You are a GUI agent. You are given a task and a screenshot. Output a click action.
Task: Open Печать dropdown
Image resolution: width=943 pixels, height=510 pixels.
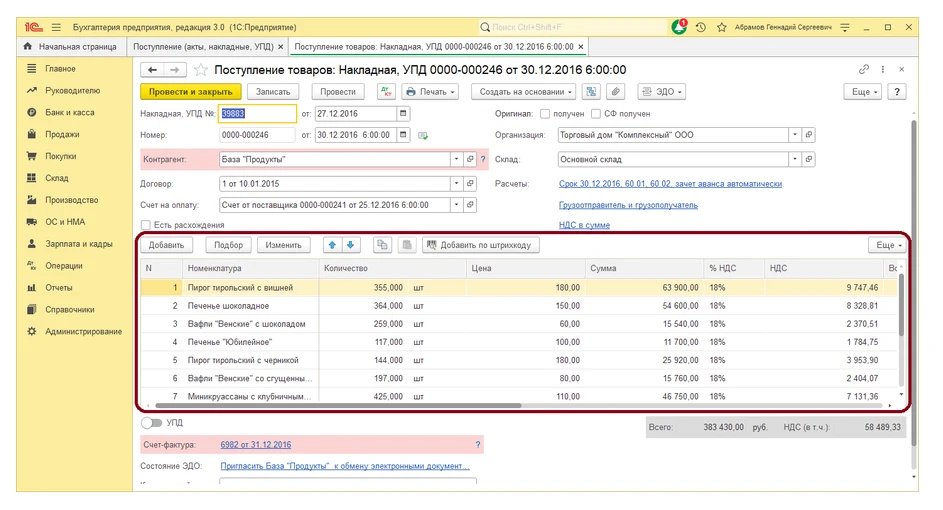point(431,92)
